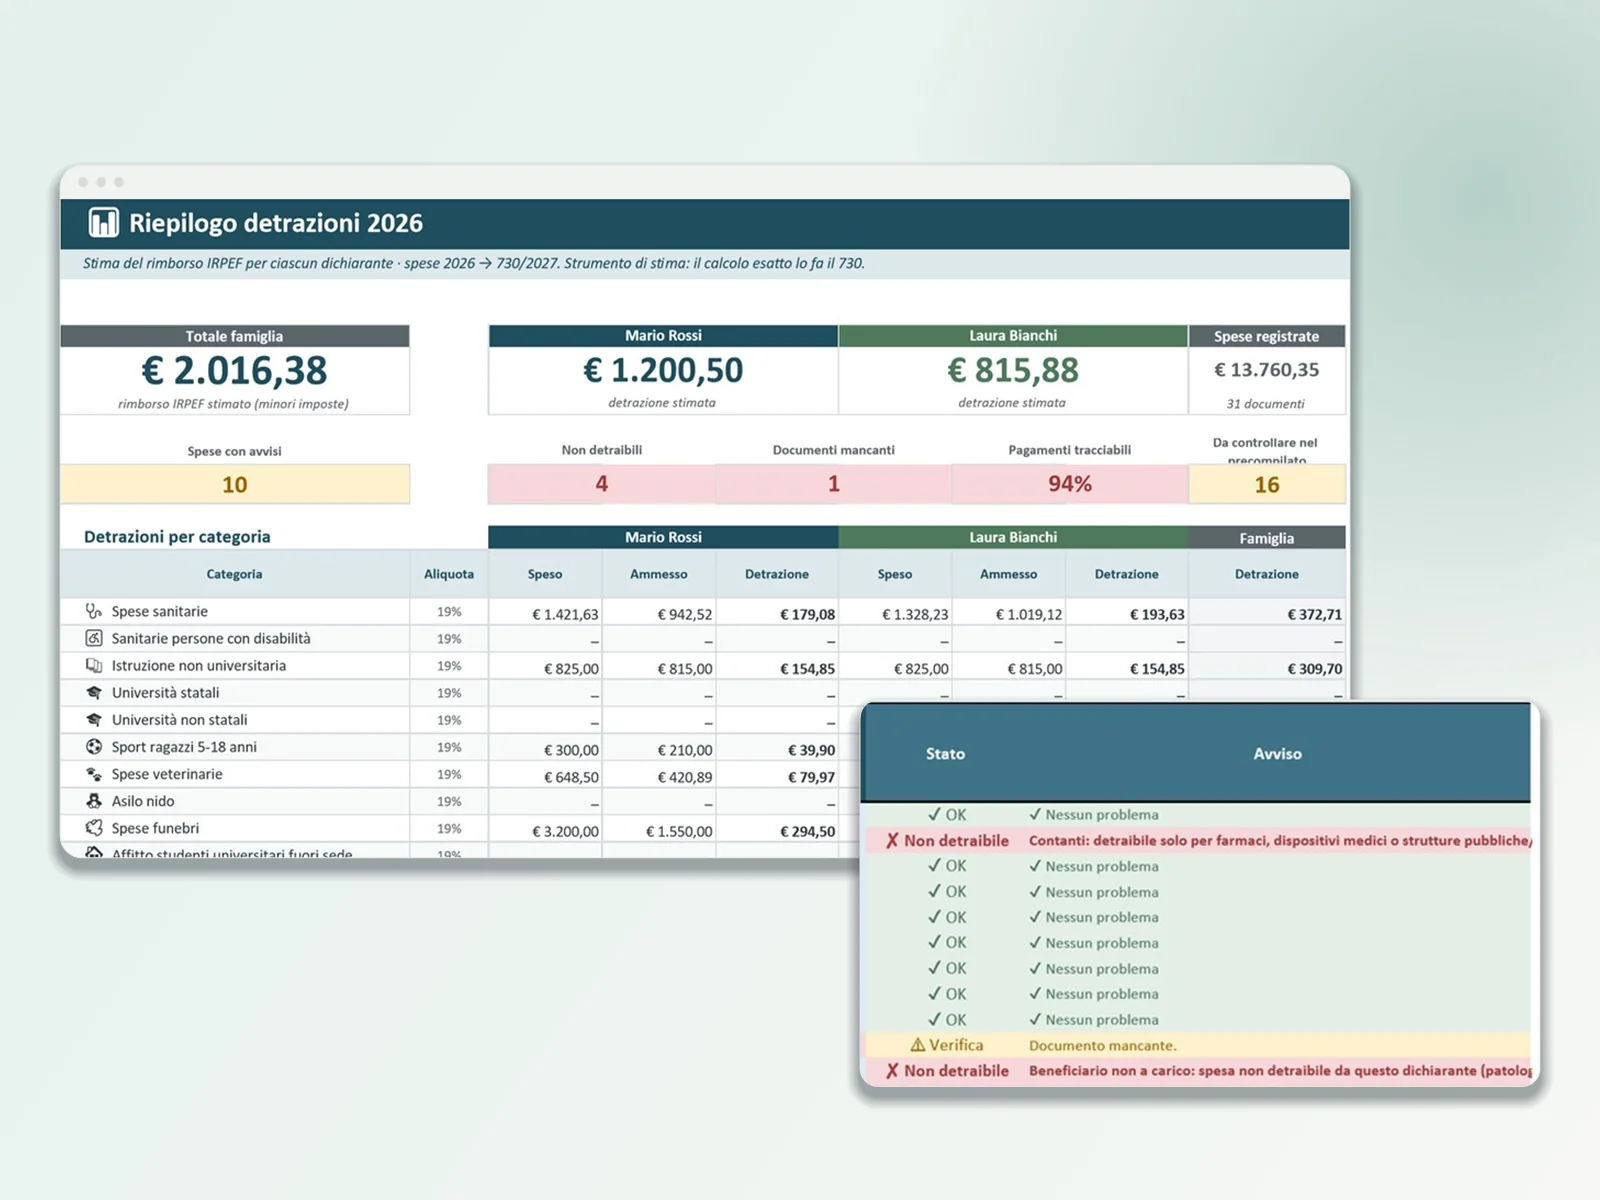The height and width of the screenshot is (1200, 1600).
Task: Click the 31 documenti label under Spese registrate
Action: point(1266,404)
